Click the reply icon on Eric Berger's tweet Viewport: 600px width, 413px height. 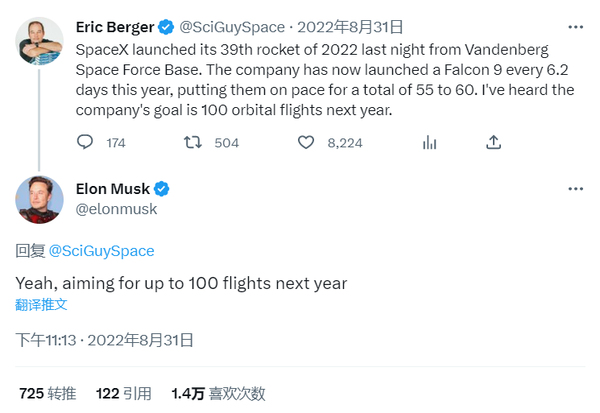coord(86,143)
